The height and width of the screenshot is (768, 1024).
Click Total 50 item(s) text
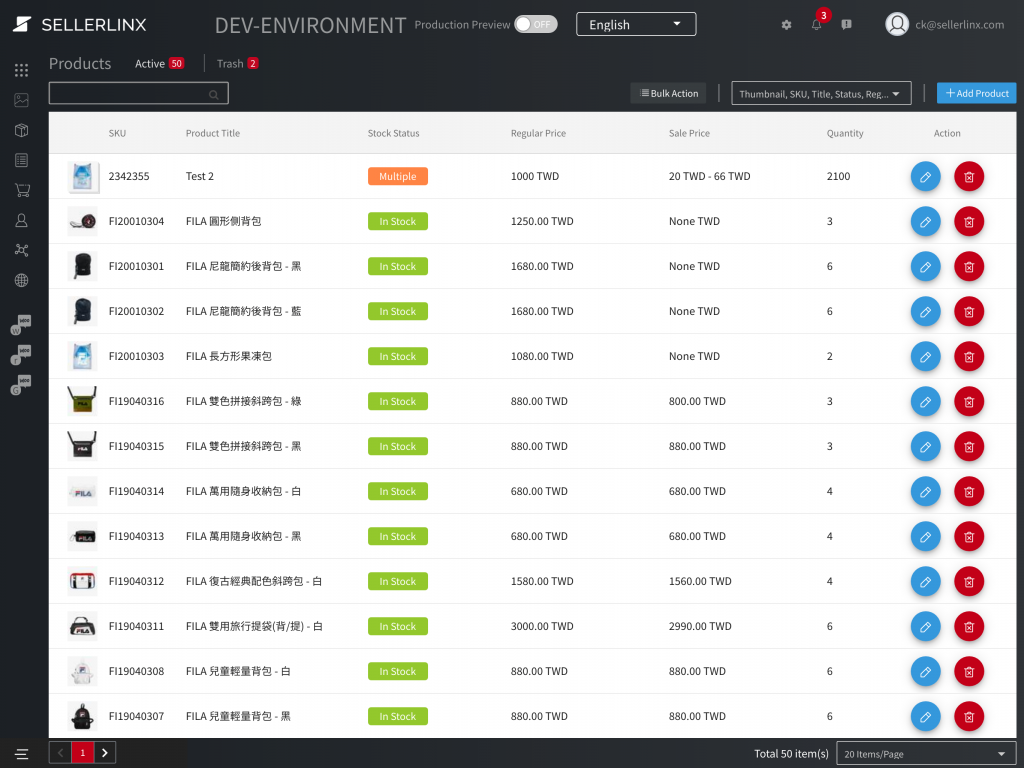[792, 754]
